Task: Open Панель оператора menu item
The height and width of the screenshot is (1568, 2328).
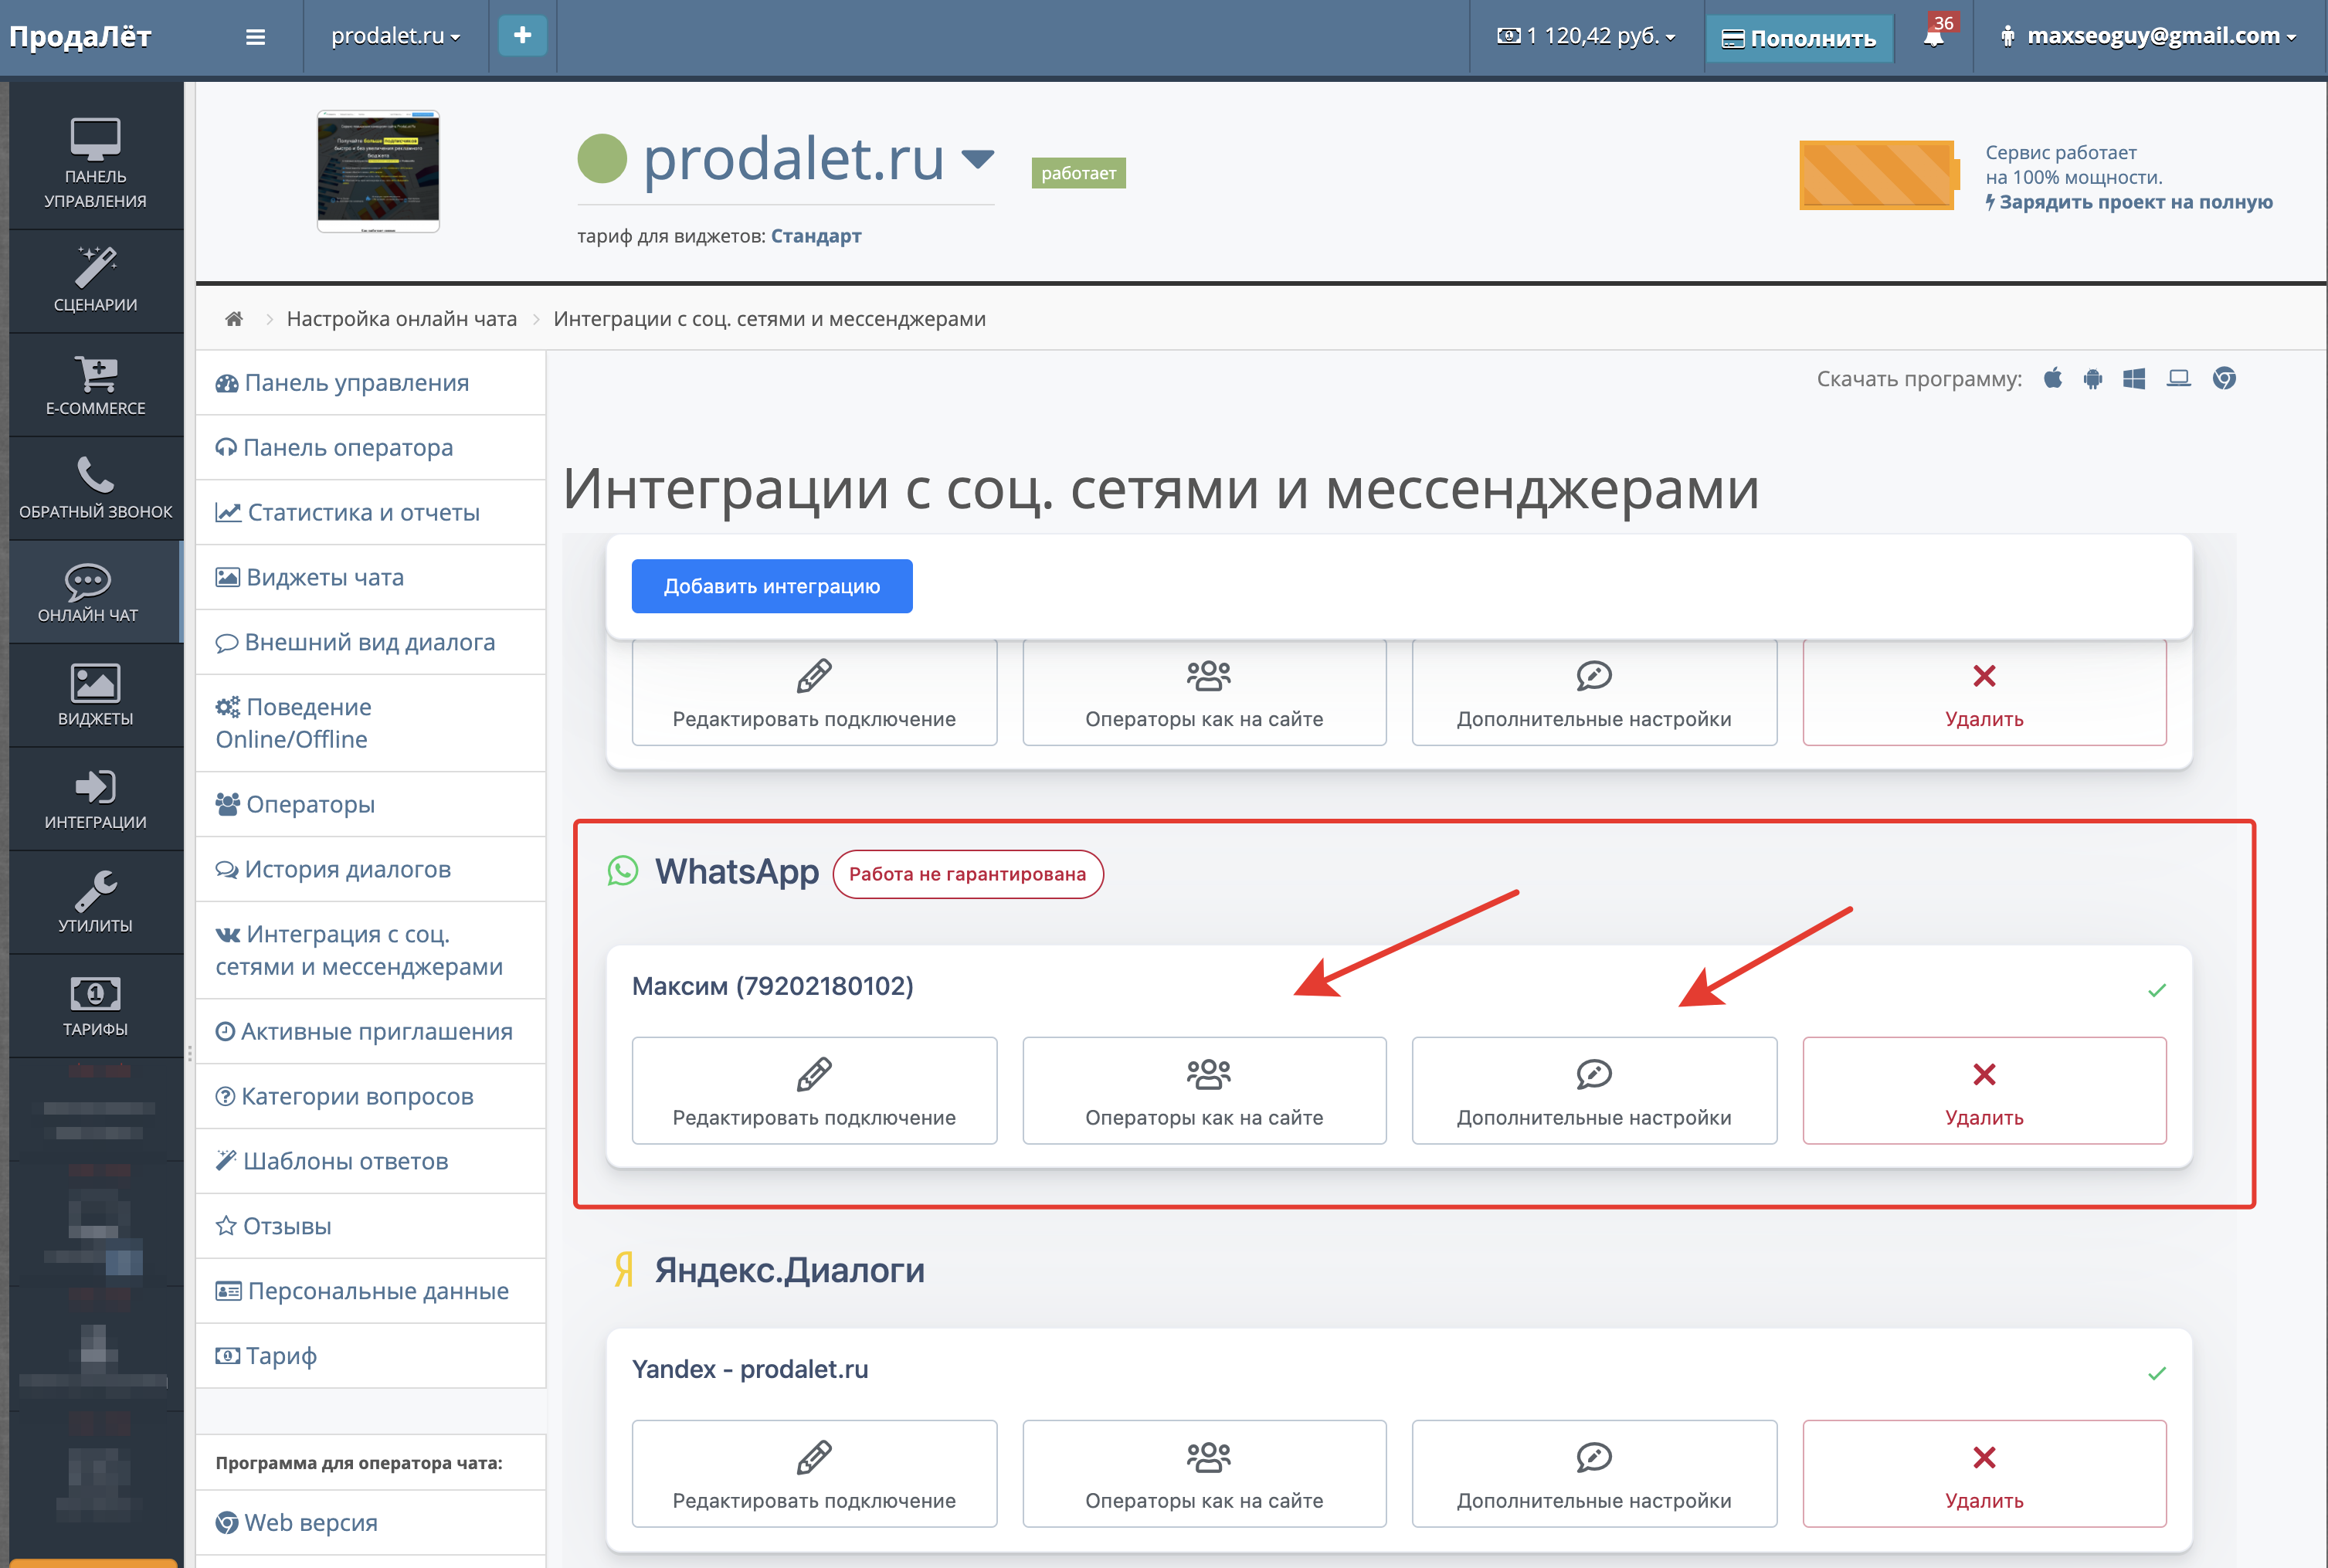Action: pyautogui.click(x=370, y=448)
